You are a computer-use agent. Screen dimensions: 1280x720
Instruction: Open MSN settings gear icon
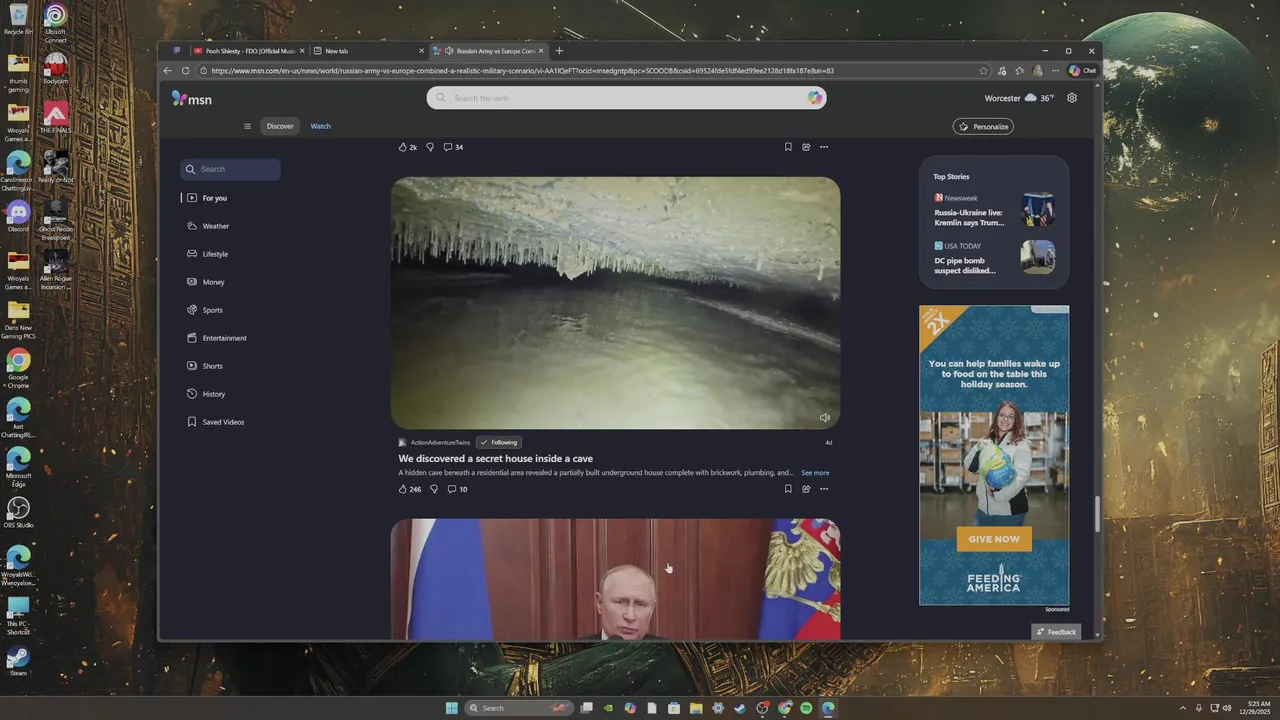pyautogui.click(x=1072, y=98)
